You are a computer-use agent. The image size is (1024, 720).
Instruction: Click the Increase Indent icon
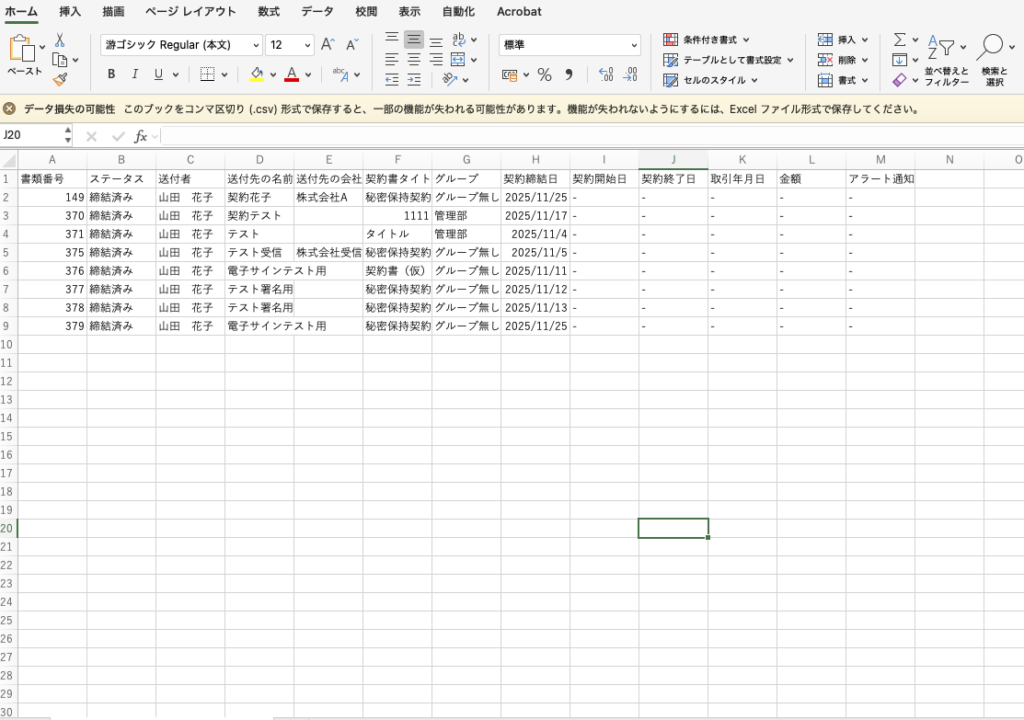(x=414, y=79)
